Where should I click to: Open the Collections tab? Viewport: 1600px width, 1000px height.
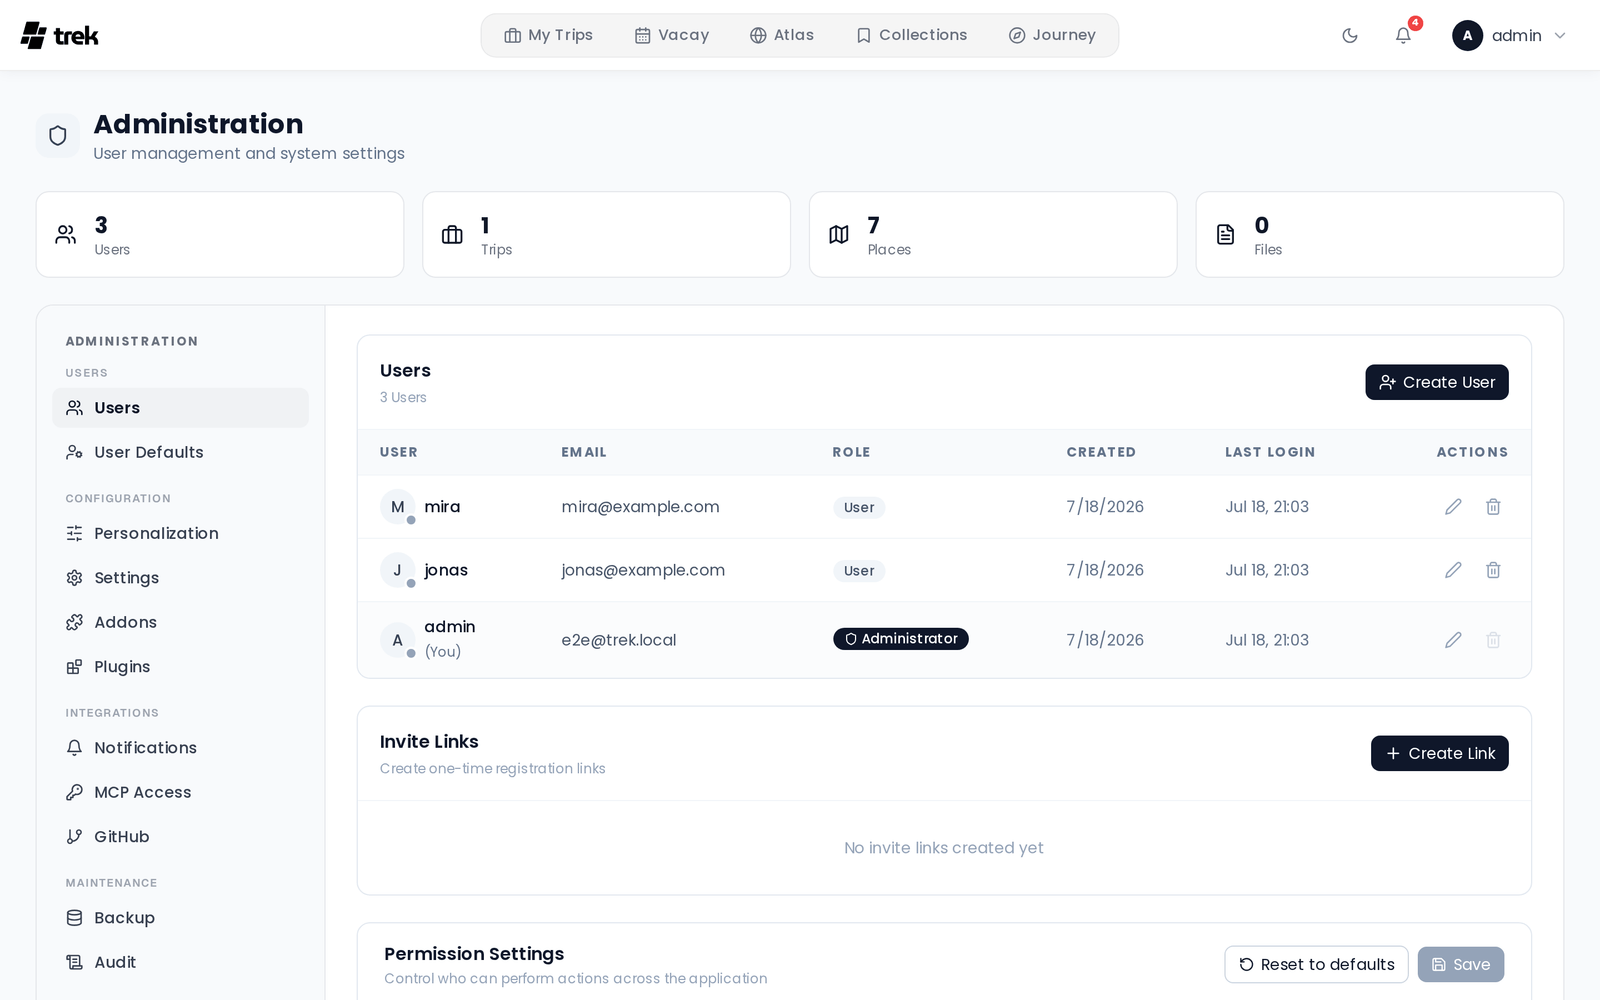[x=912, y=35]
